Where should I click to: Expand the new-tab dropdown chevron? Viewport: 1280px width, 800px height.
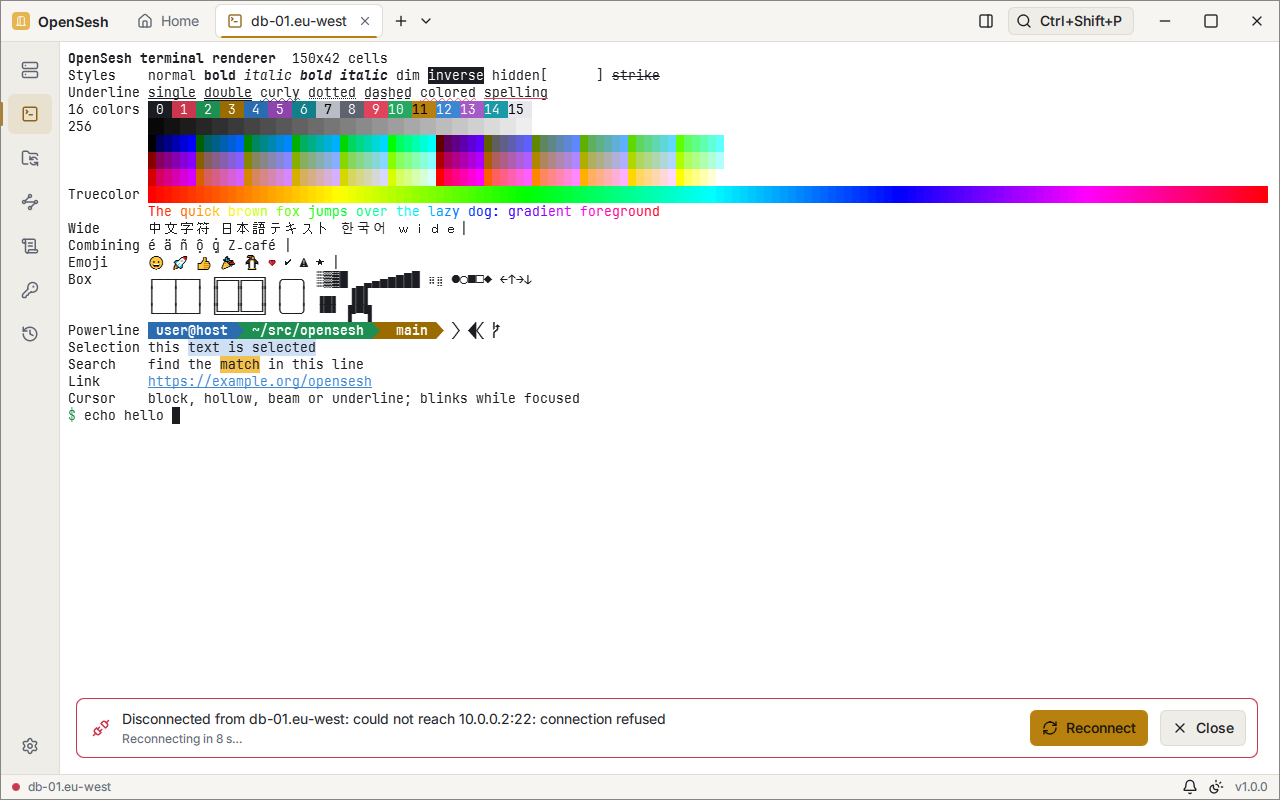click(426, 21)
